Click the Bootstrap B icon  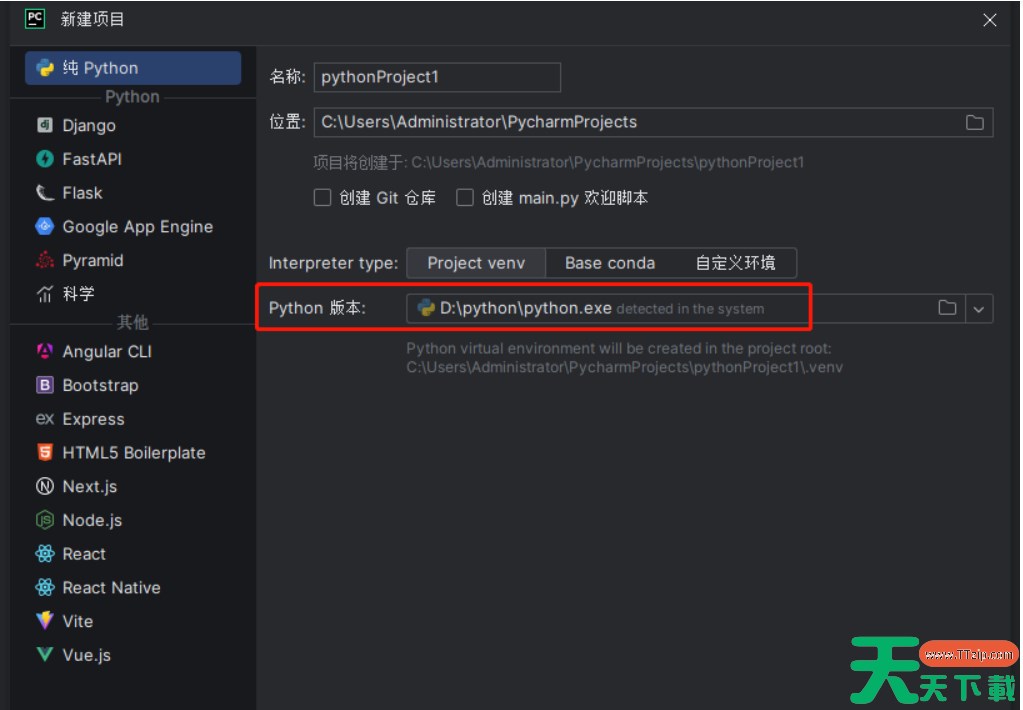point(44,385)
